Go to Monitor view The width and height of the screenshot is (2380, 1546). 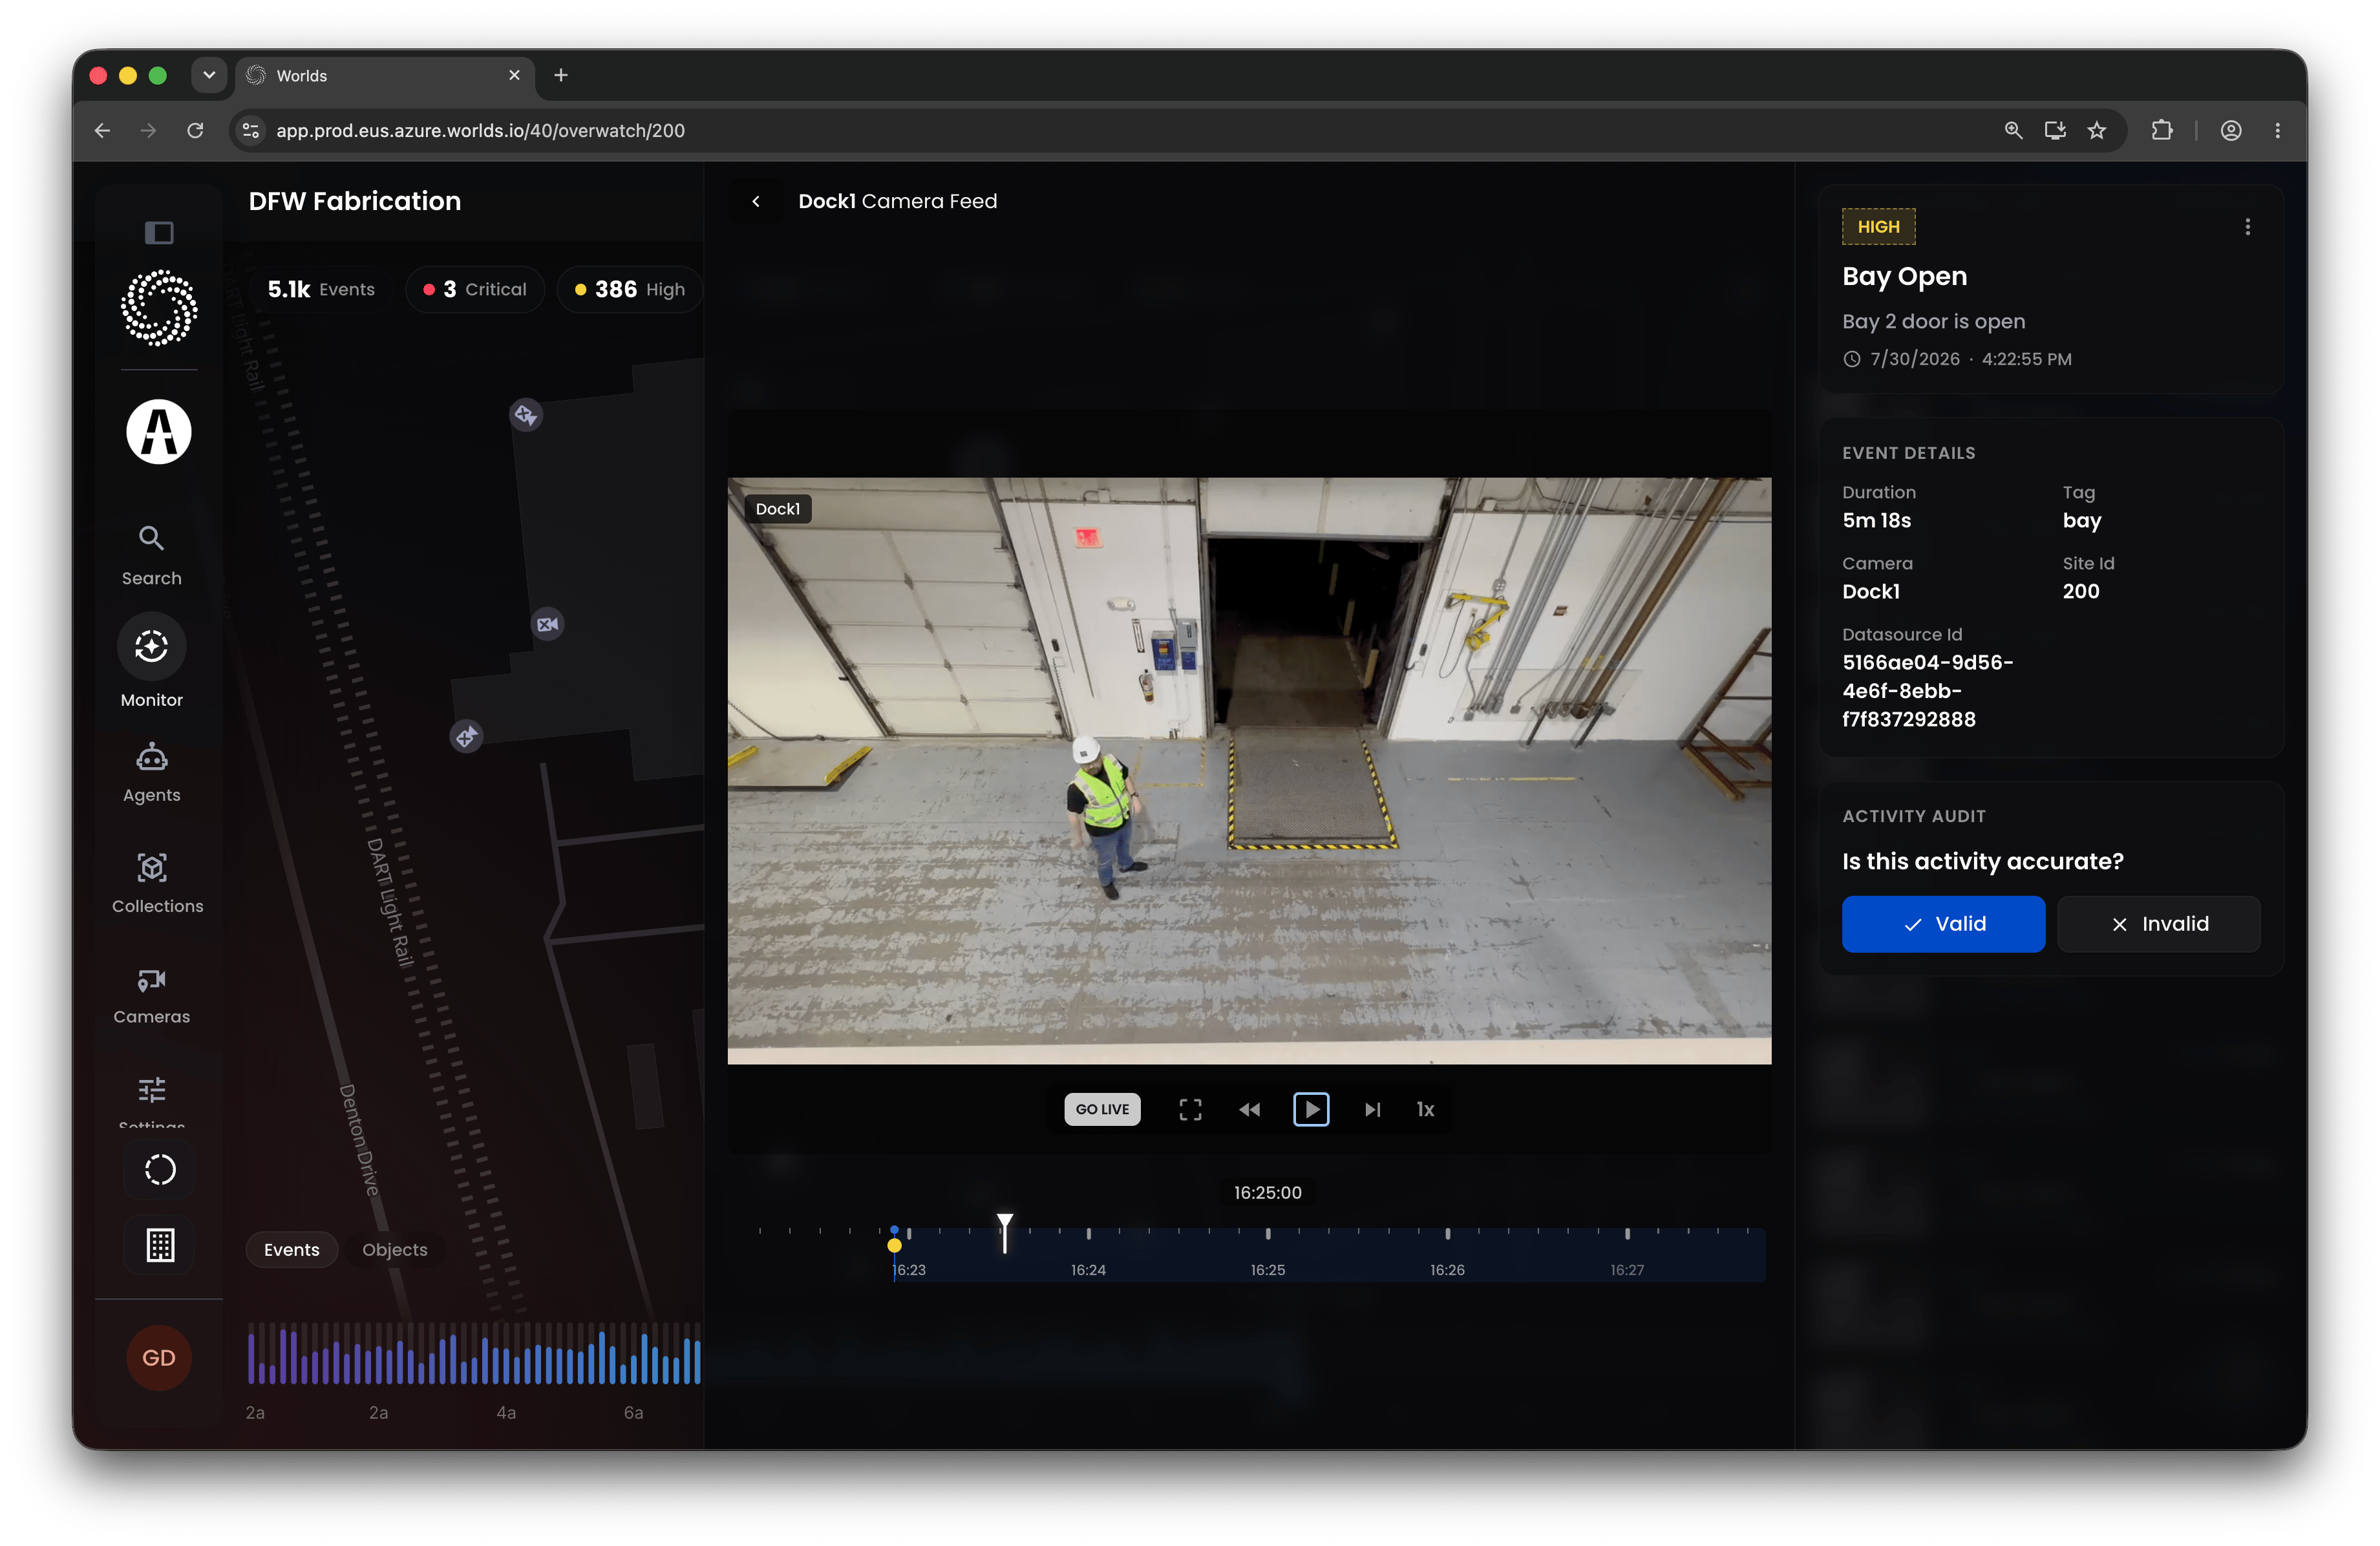(x=152, y=661)
